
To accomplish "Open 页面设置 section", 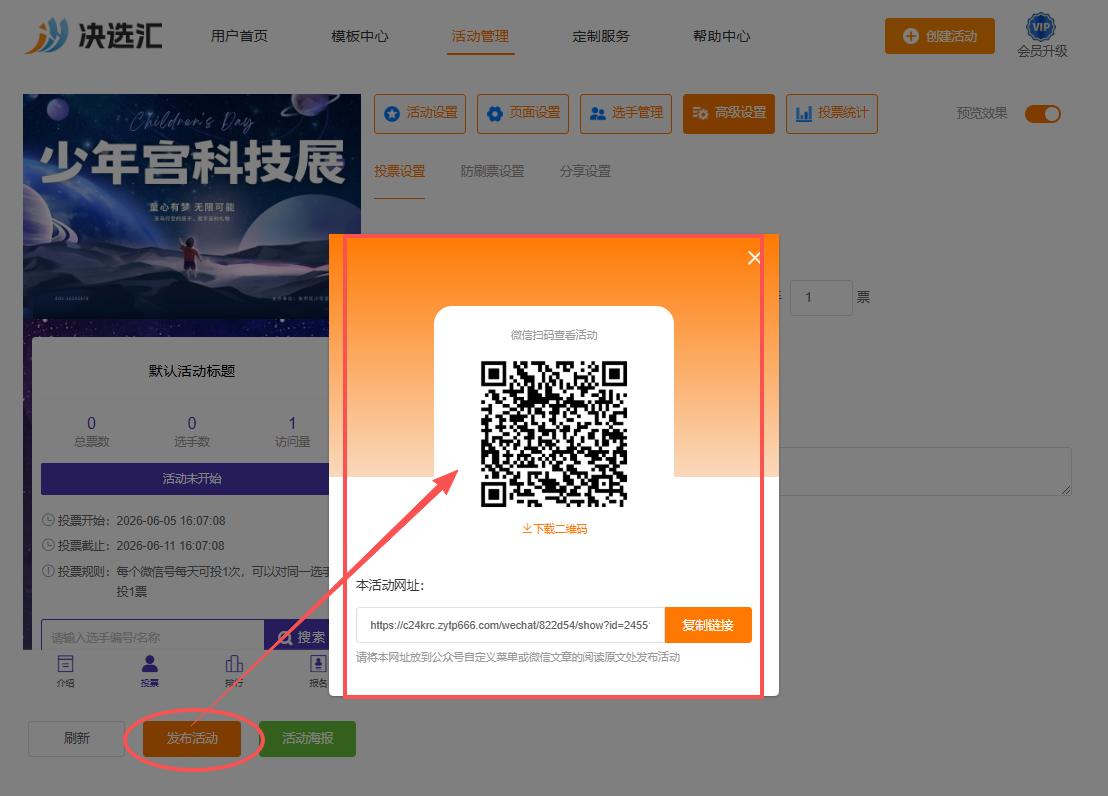I will pos(523,113).
